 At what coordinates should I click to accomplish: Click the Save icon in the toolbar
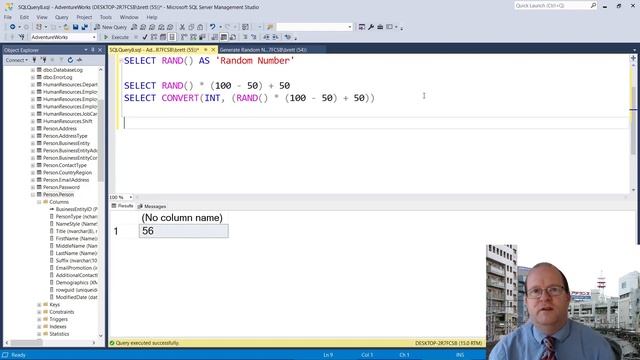pyautogui.click(x=76, y=27)
